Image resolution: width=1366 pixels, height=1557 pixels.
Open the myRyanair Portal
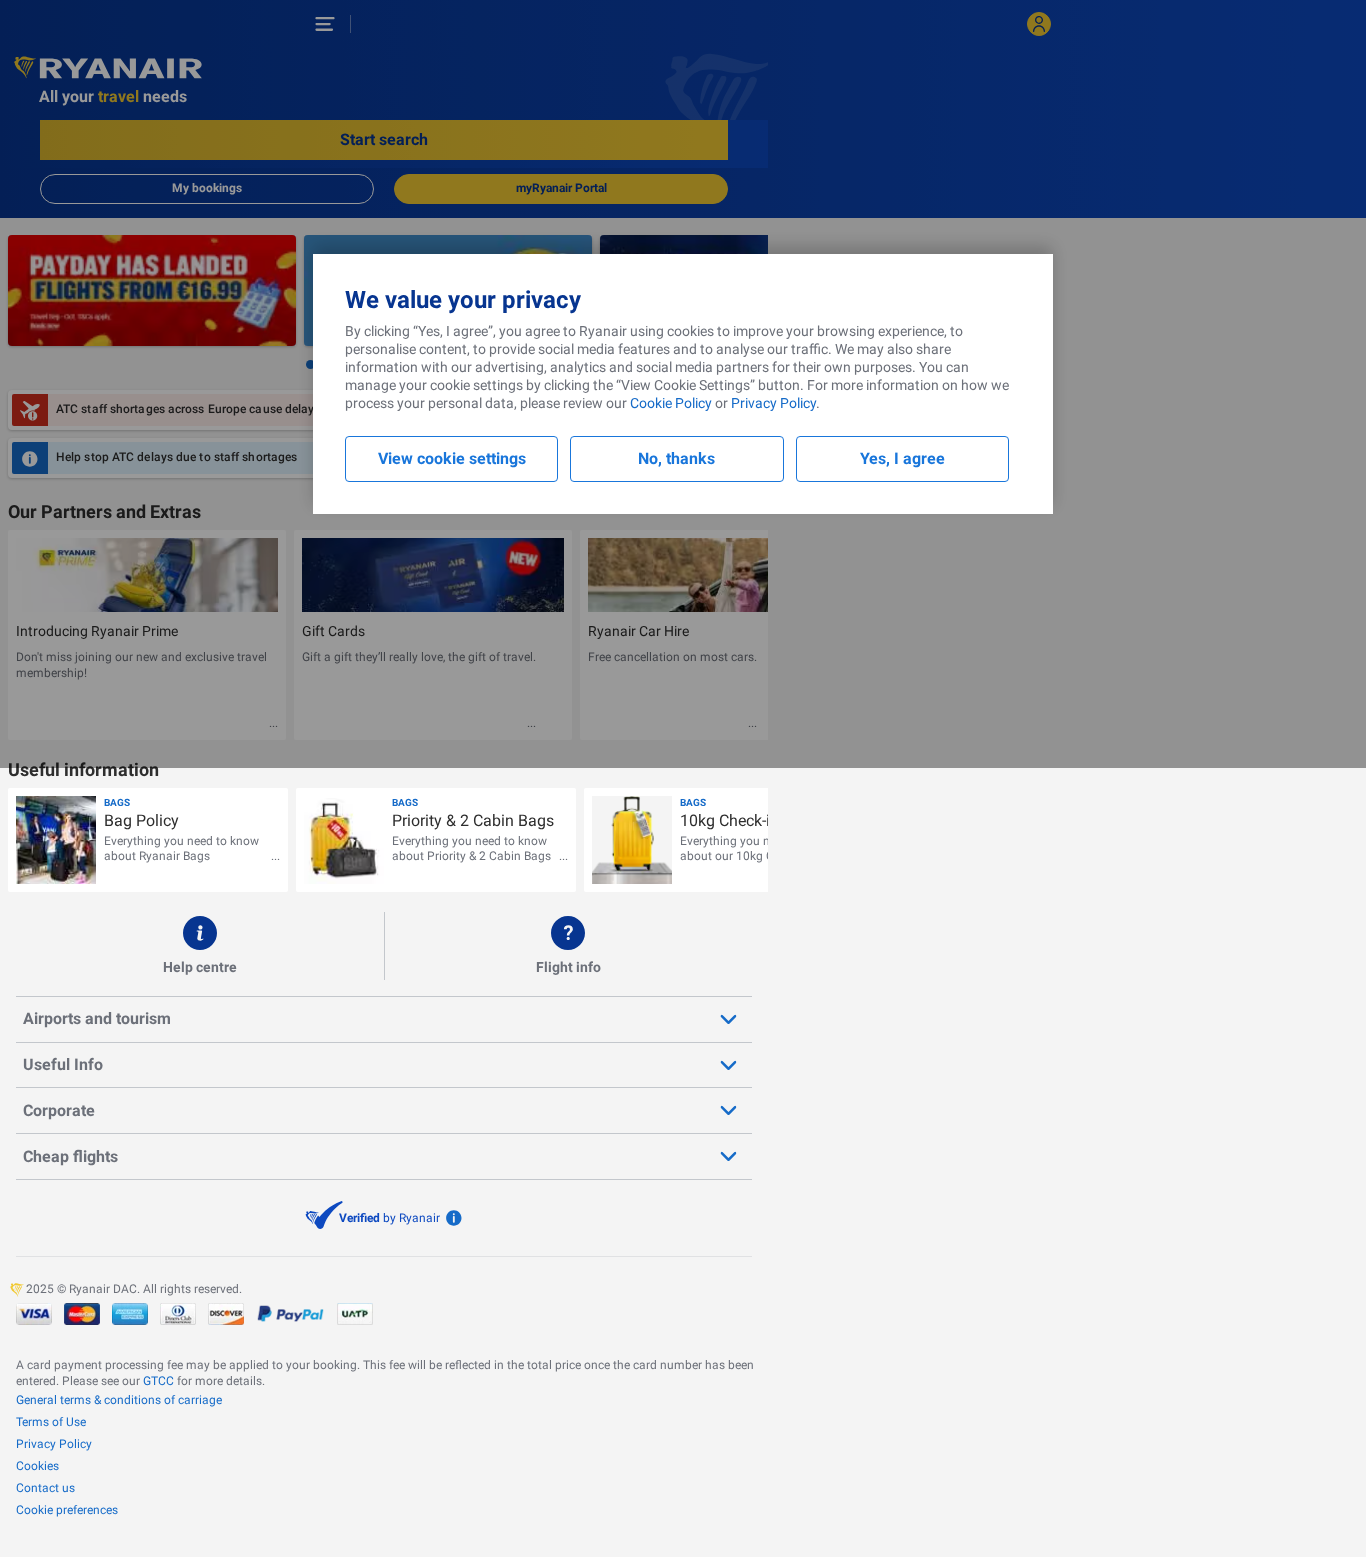[x=561, y=188]
